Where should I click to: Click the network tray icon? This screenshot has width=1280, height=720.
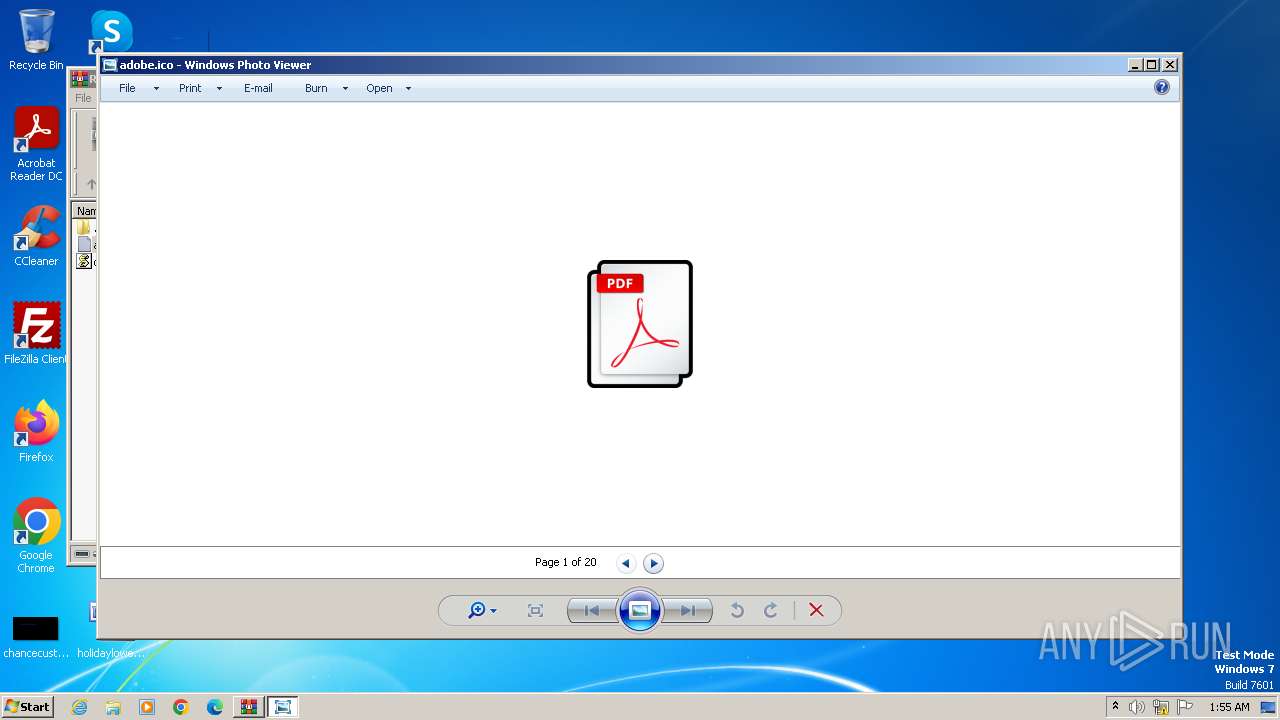[1161, 707]
